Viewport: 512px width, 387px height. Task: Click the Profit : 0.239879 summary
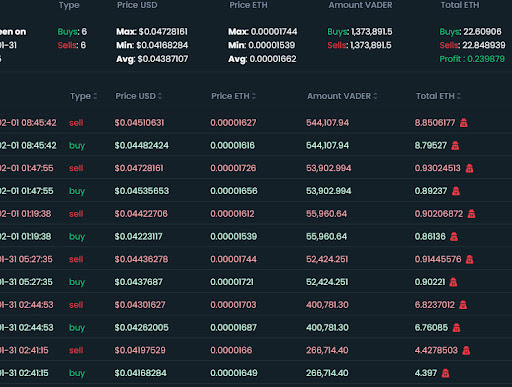472,59
